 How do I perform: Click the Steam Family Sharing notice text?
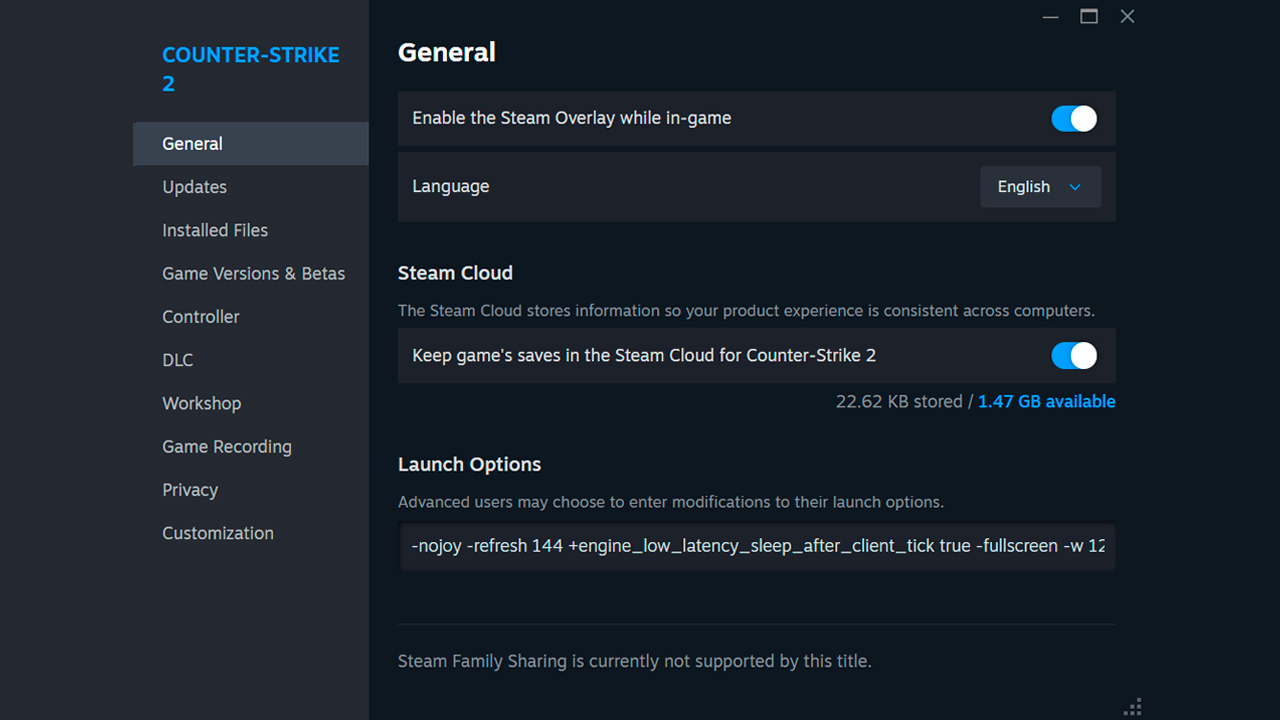(x=634, y=661)
